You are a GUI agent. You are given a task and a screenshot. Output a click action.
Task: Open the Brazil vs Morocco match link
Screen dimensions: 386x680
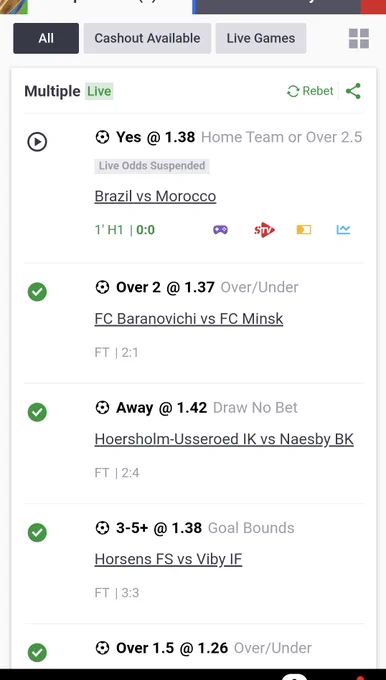tap(155, 196)
